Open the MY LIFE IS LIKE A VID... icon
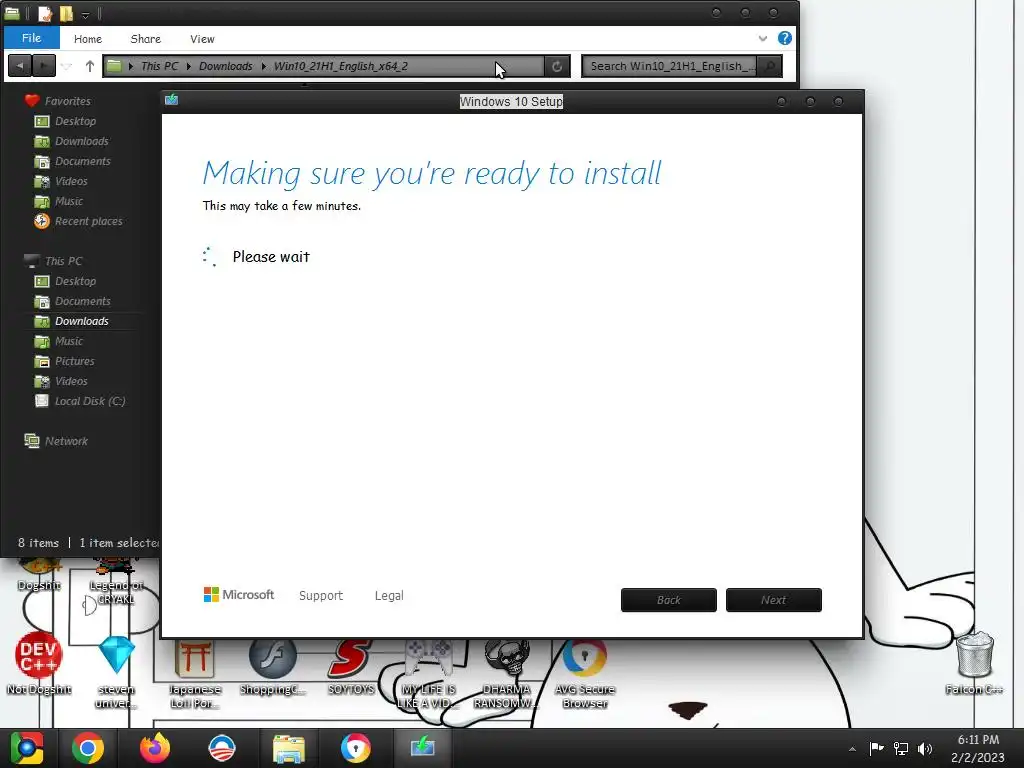 (428, 673)
